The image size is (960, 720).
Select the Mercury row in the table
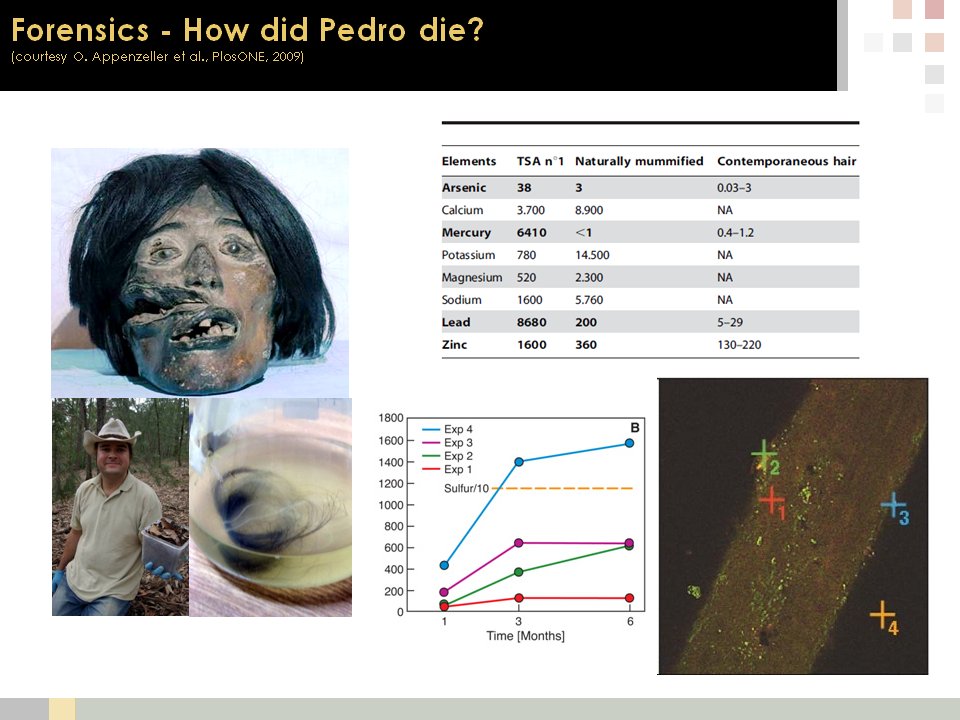pyautogui.click(x=650, y=233)
